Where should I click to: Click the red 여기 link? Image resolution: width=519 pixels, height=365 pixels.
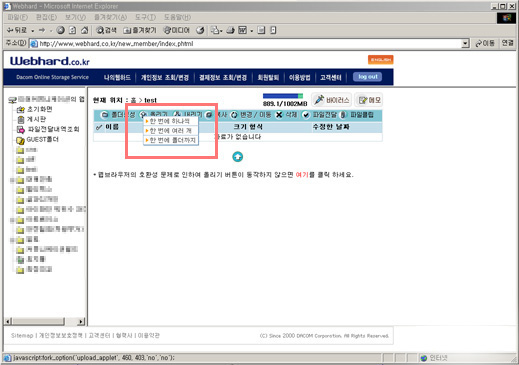tap(302, 175)
